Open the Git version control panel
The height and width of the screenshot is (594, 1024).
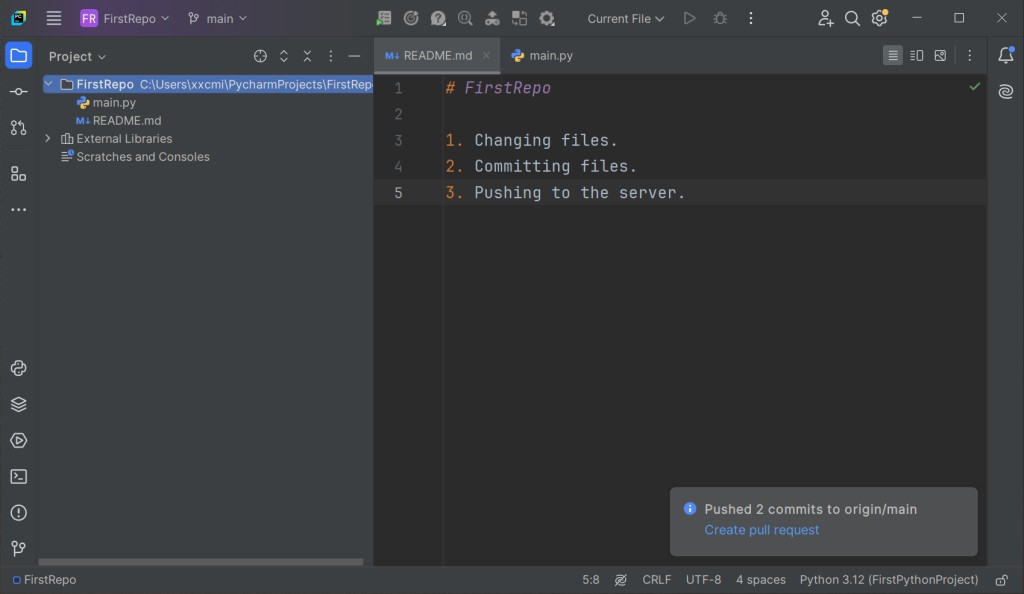click(x=18, y=549)
